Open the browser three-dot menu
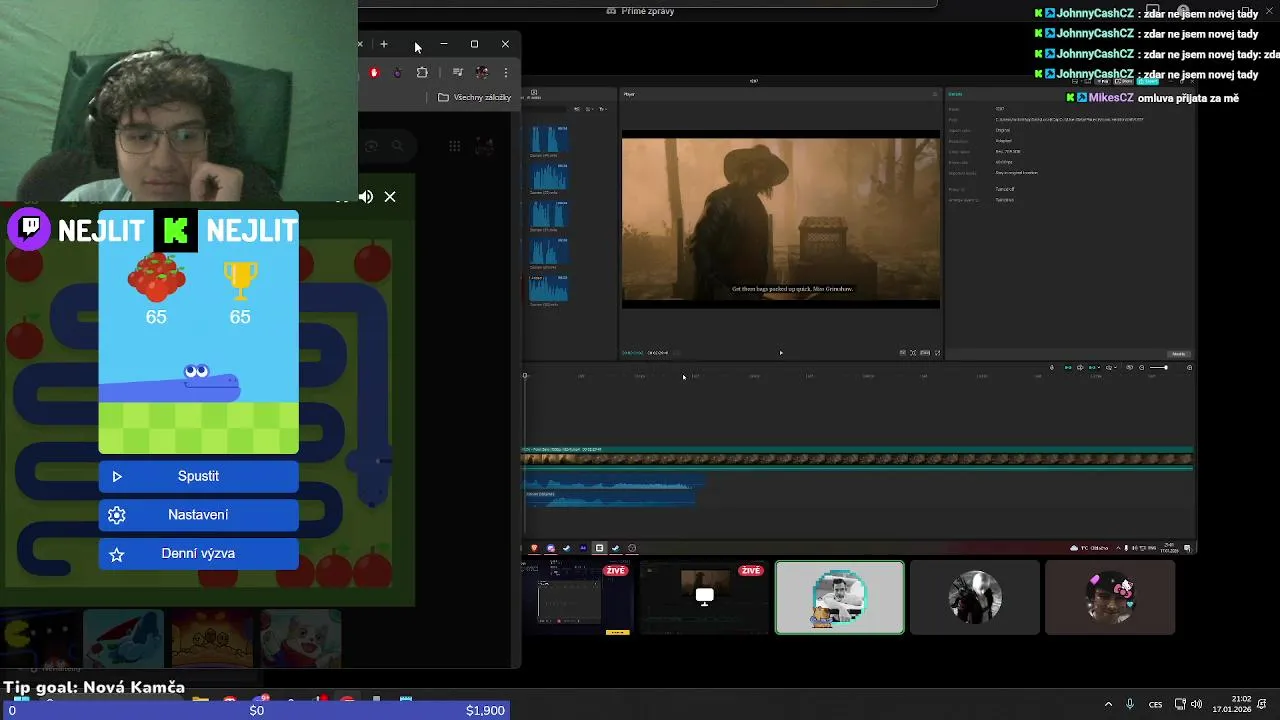1280x720 pixels. pos(506,72)
